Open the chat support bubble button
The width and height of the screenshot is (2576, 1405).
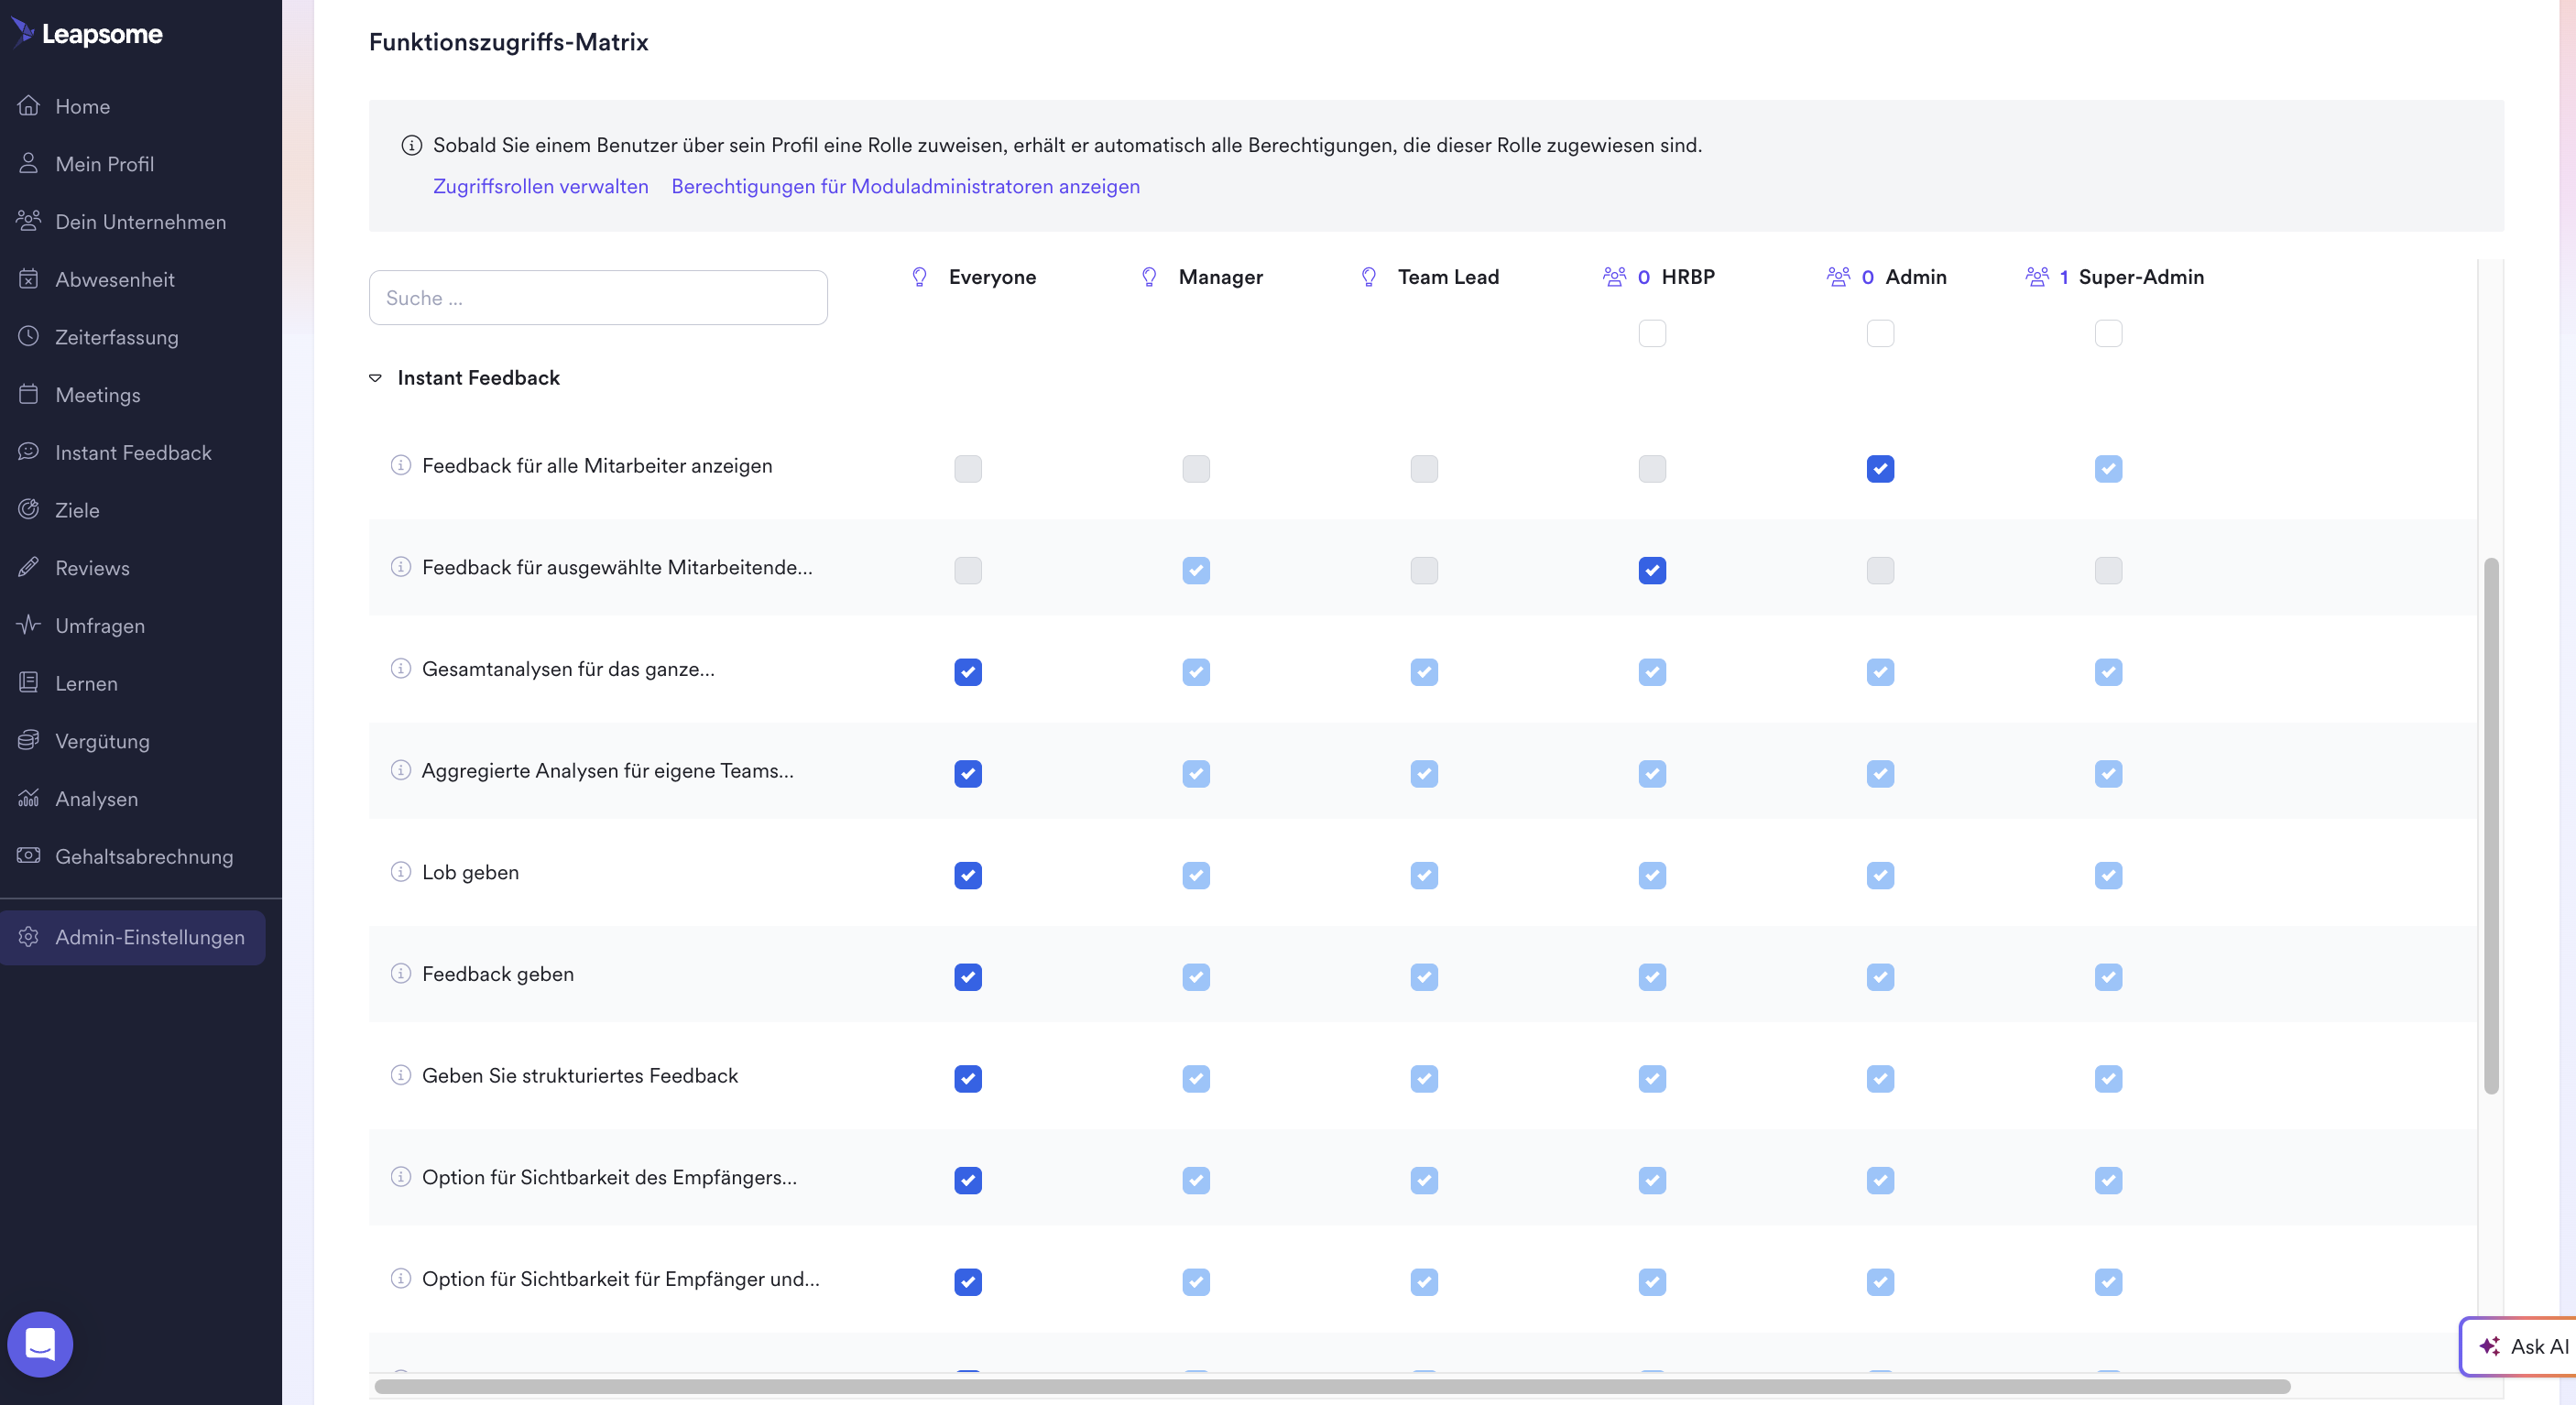click(40, 1343)
